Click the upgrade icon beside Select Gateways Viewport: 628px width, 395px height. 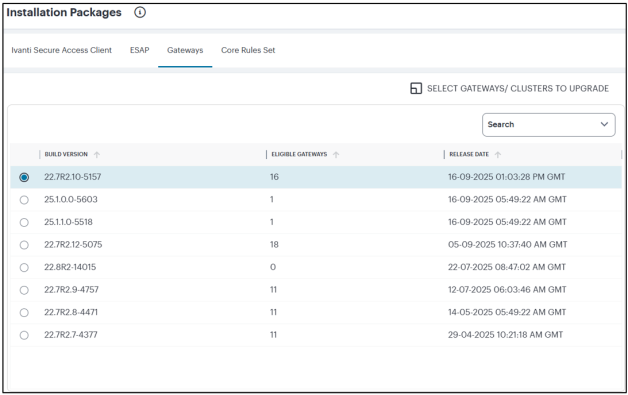416,88
